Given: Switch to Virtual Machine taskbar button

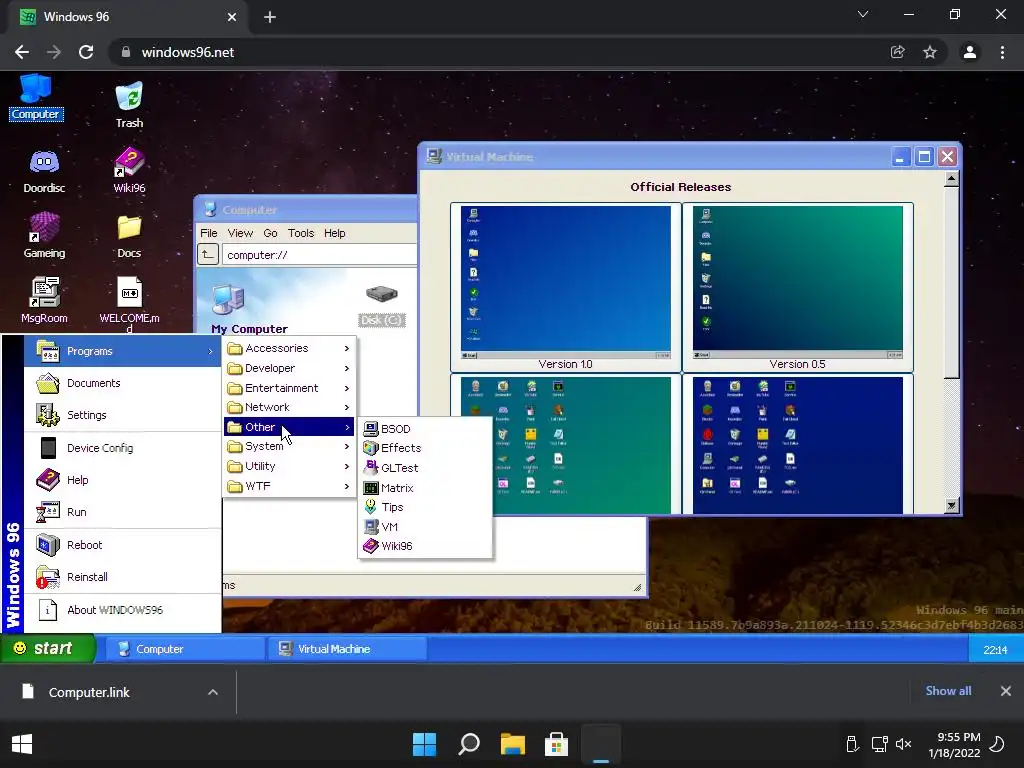Looking at the screenshot, I should tap(347, 649).
